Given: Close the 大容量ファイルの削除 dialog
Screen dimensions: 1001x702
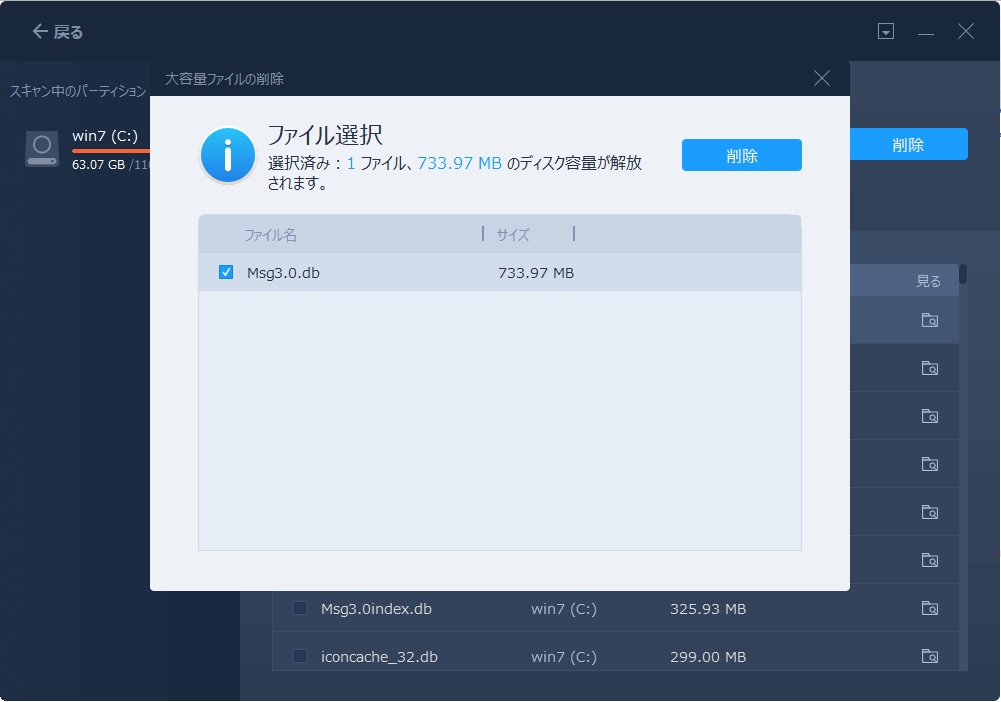Looking at the screenshot, I should point(821,78).
